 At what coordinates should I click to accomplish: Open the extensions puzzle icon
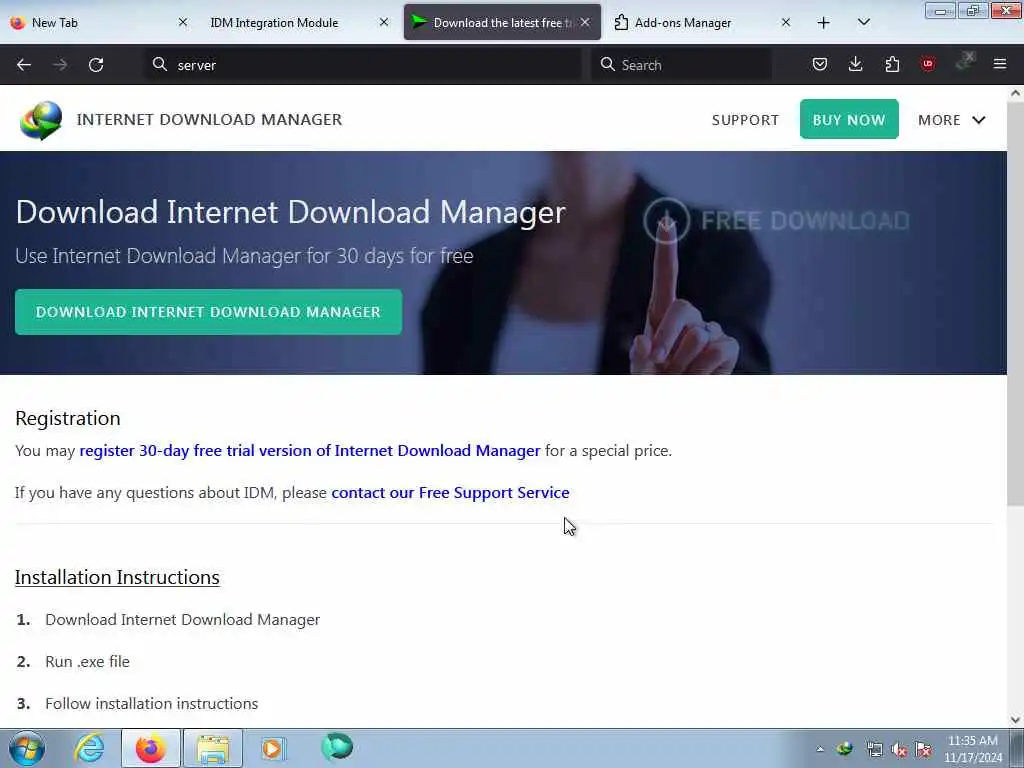pyautogui.click(x=892, y=64)
